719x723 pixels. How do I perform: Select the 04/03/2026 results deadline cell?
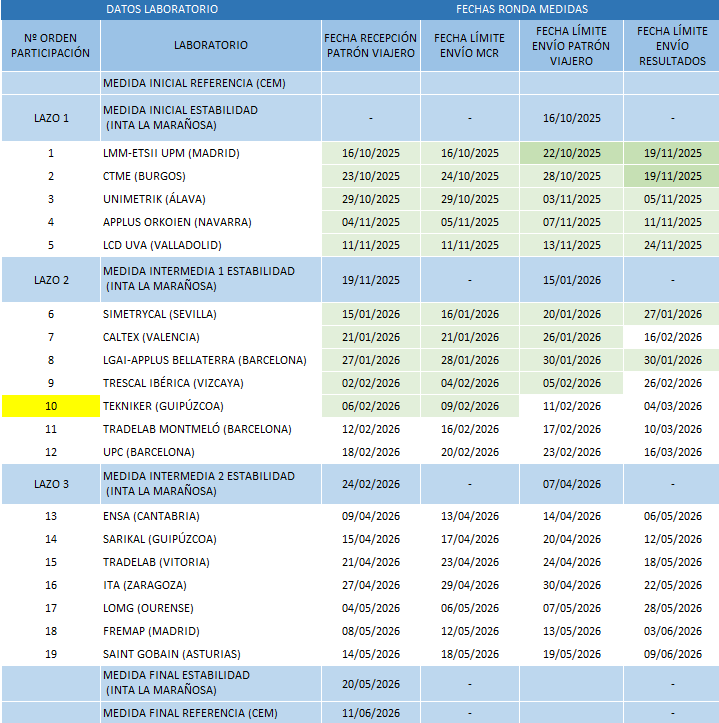pos(672,406)
